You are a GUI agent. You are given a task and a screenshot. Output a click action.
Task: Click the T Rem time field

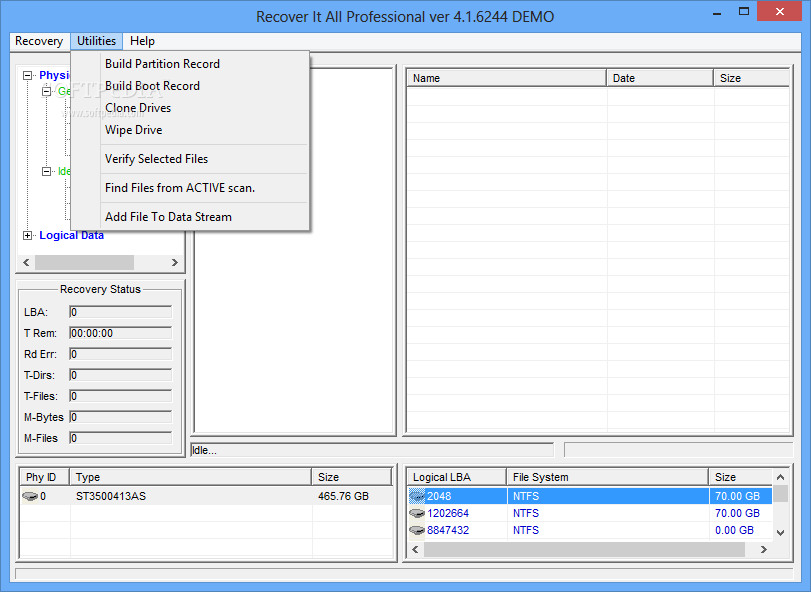(x=121, y=333)
